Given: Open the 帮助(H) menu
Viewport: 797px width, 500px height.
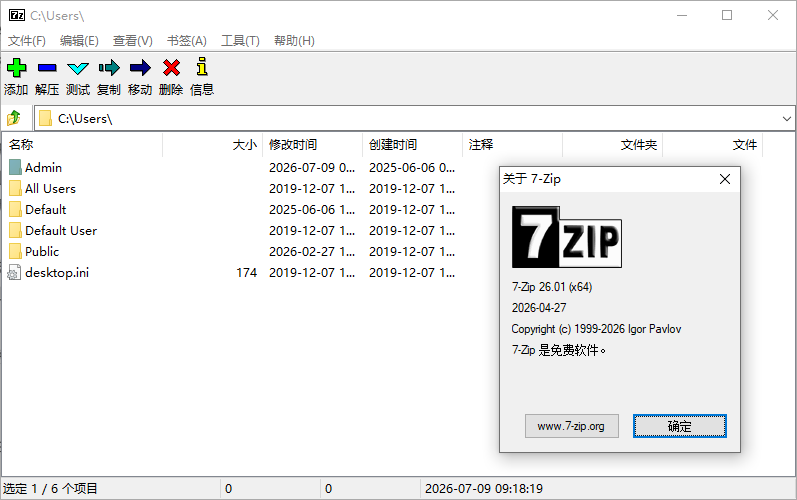Looking at the screenshot, I should tap(294, 41).
